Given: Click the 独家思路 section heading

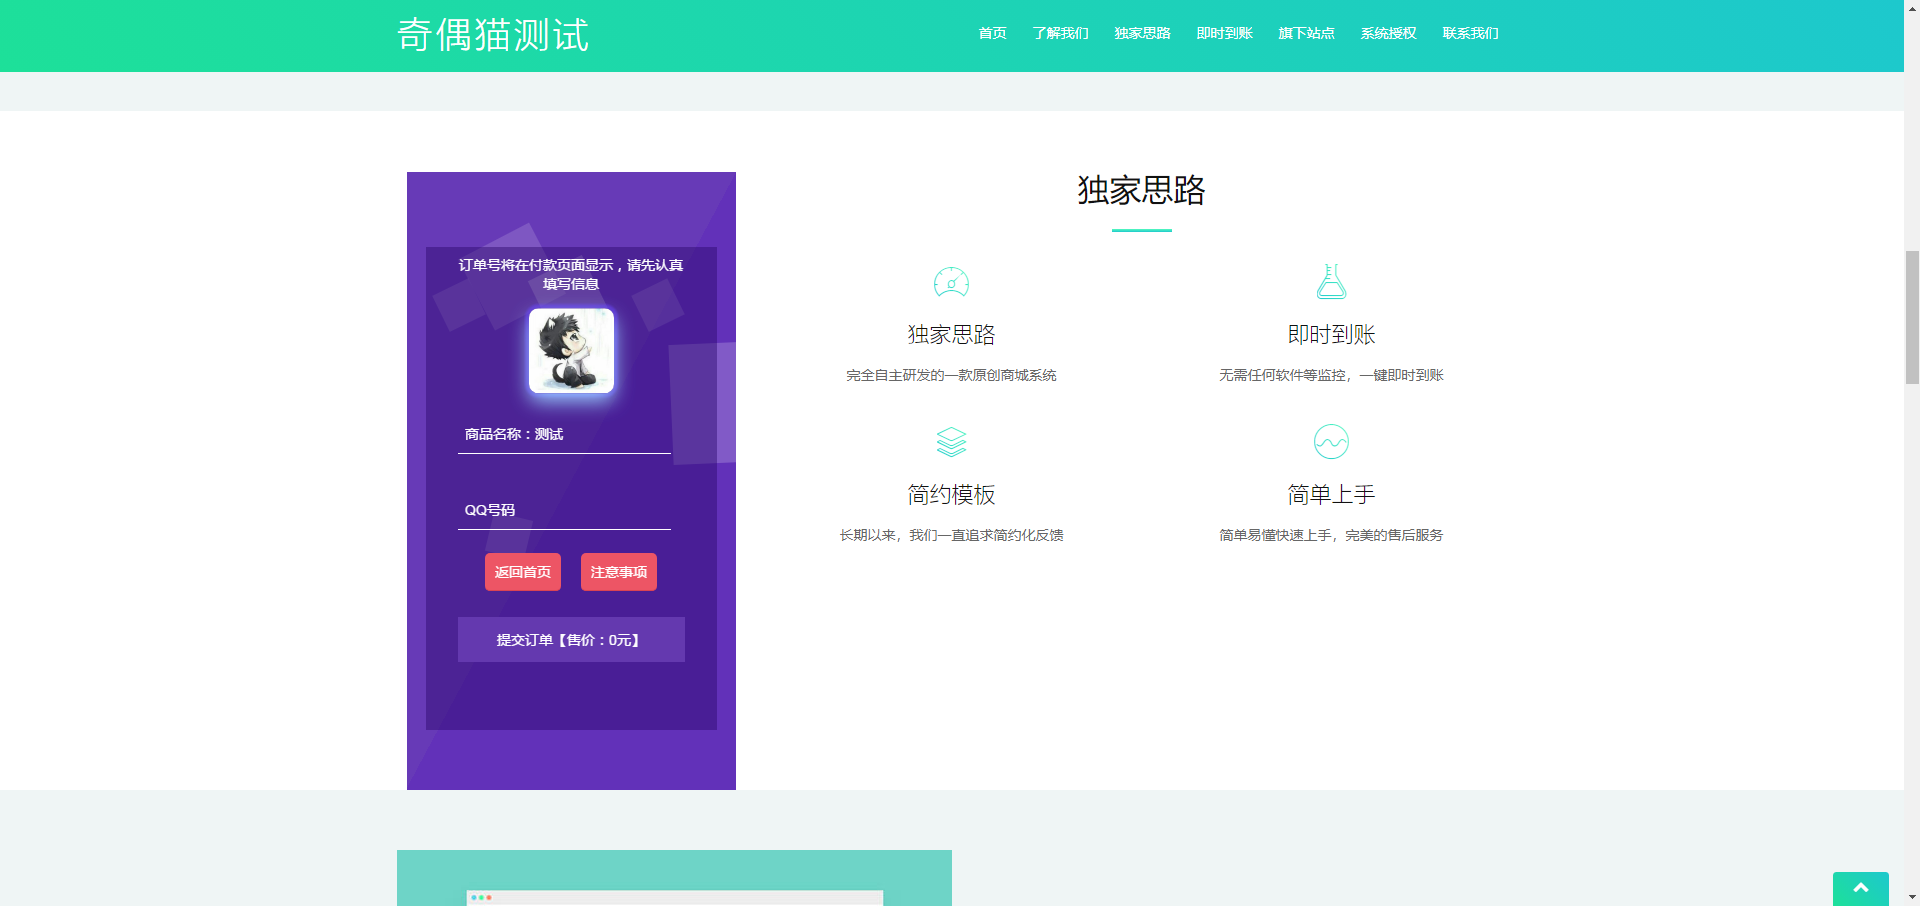Looking at the screenshot, I should [1141, 190].
